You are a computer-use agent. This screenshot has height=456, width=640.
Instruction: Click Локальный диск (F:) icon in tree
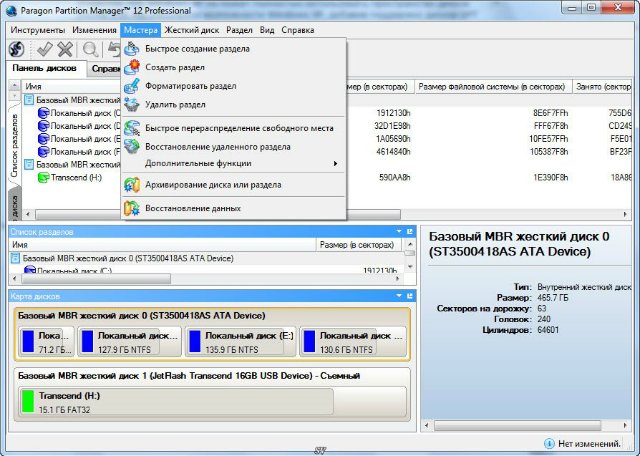pyautogui.click(x=43, y=152)
